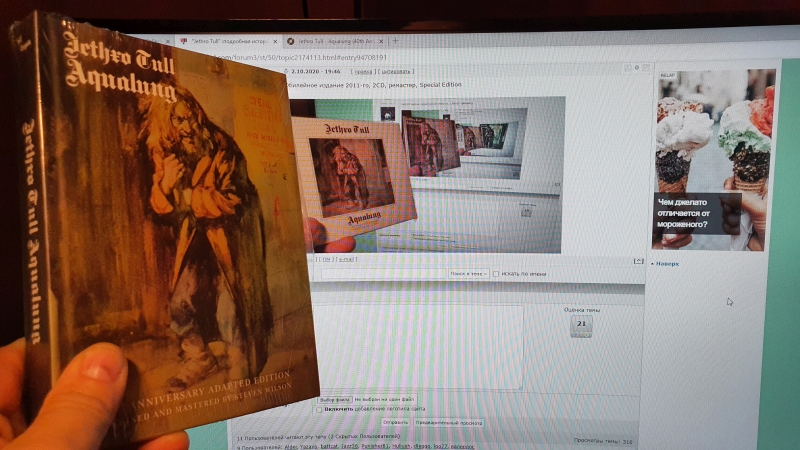Open the gelato ice cream ad banner
The height and width of the screenshot is (450, 800).
coord(713,160)
